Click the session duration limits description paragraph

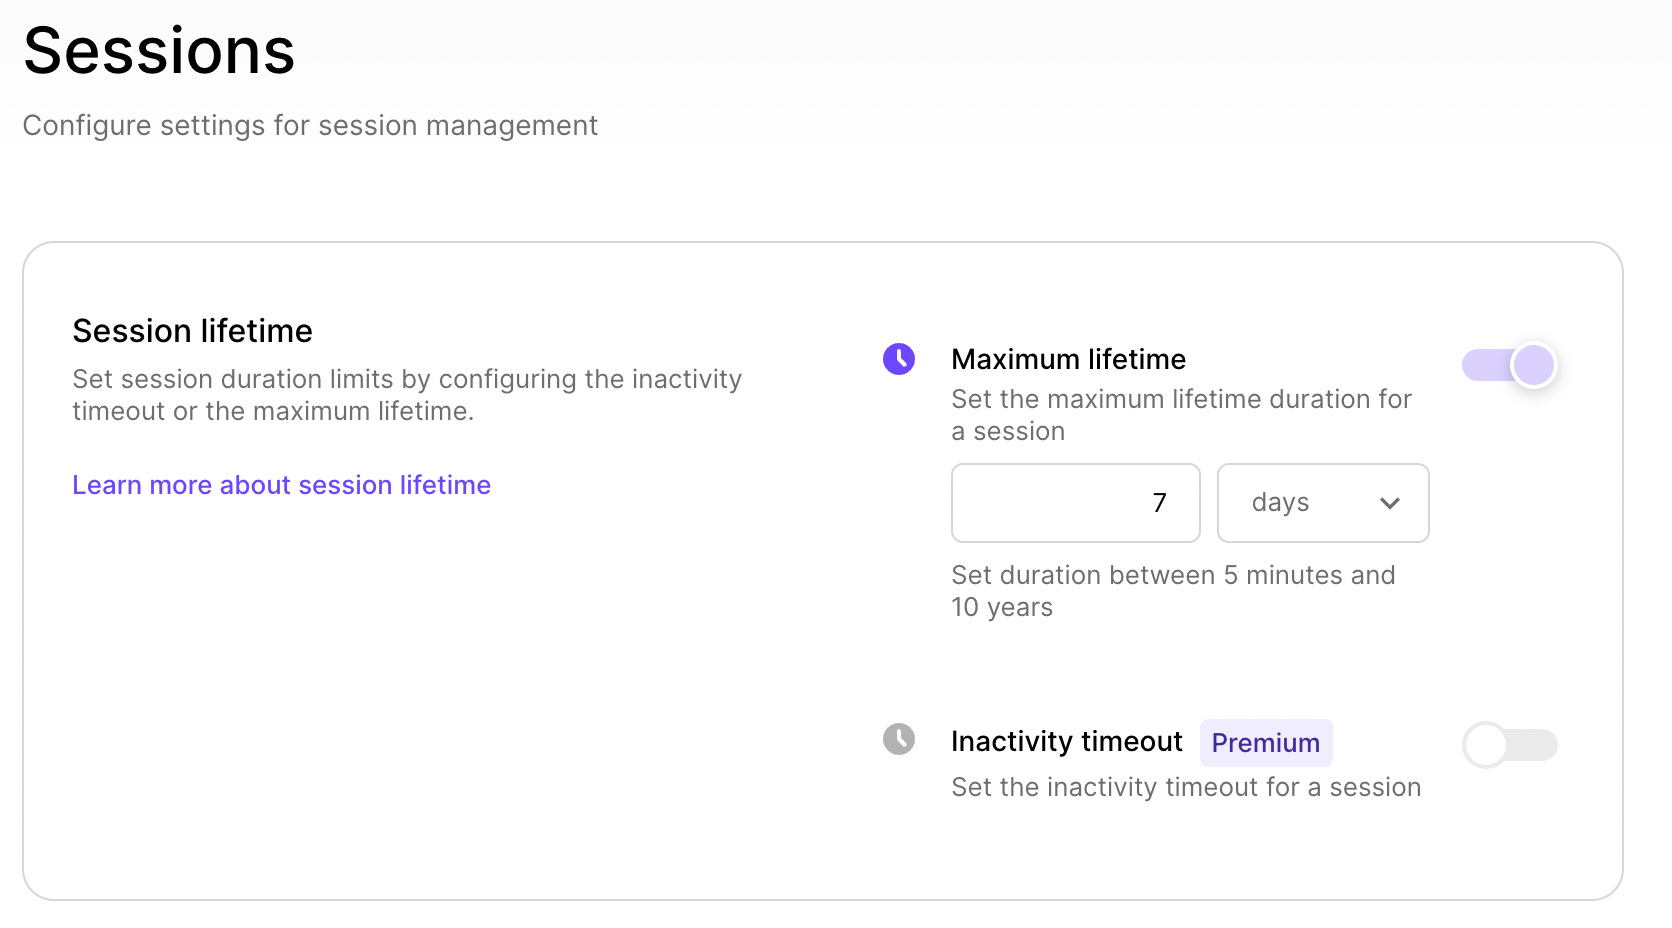[x=406, y=394]
